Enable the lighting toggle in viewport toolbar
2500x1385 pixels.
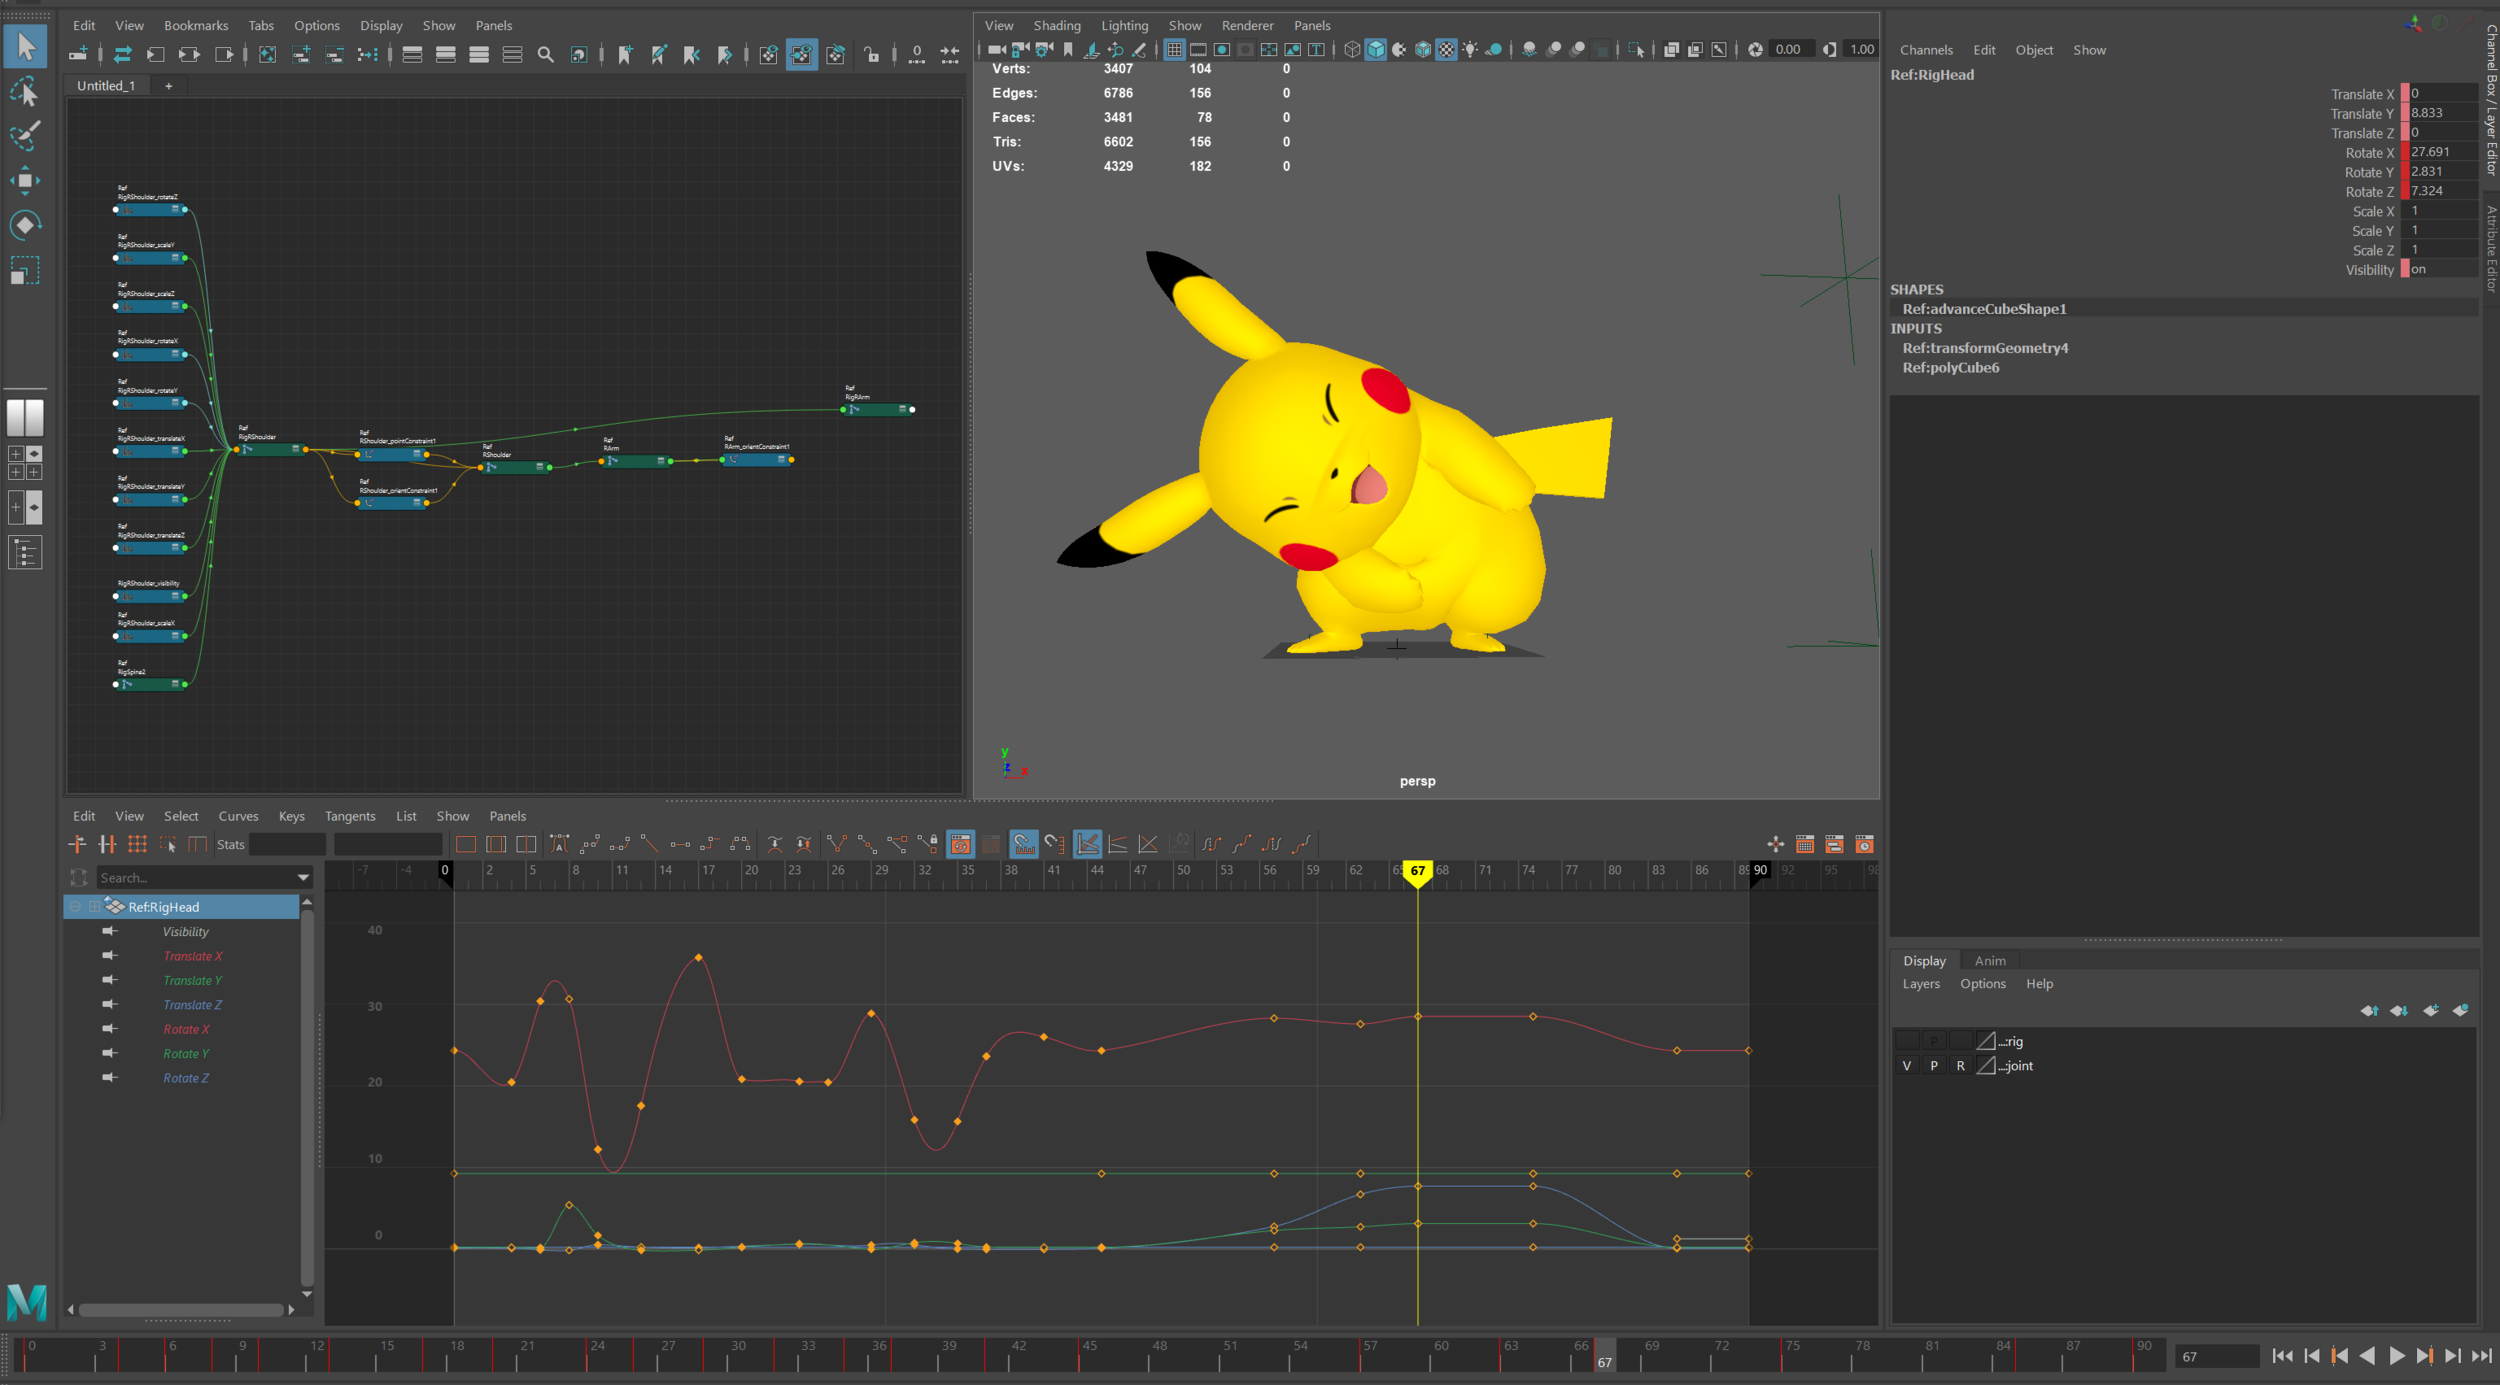(x=1470, y=50)
